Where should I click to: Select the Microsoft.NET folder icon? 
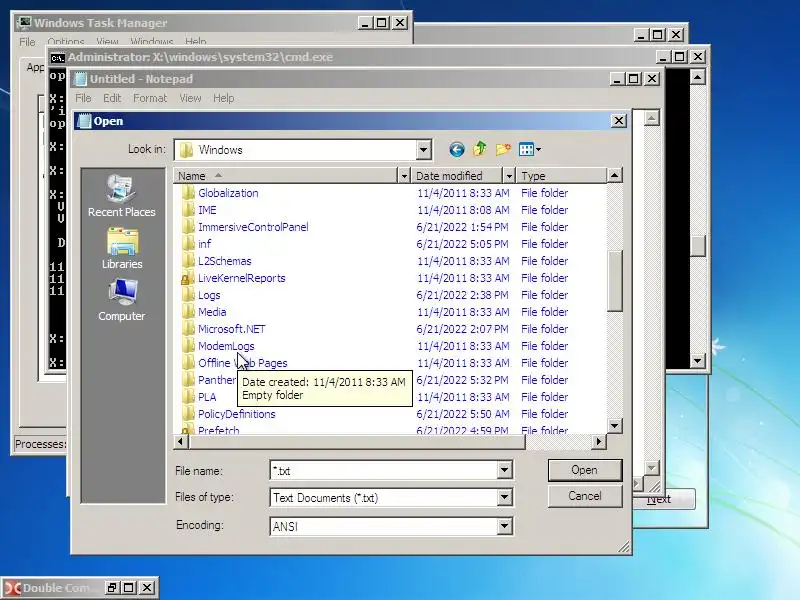188,329
